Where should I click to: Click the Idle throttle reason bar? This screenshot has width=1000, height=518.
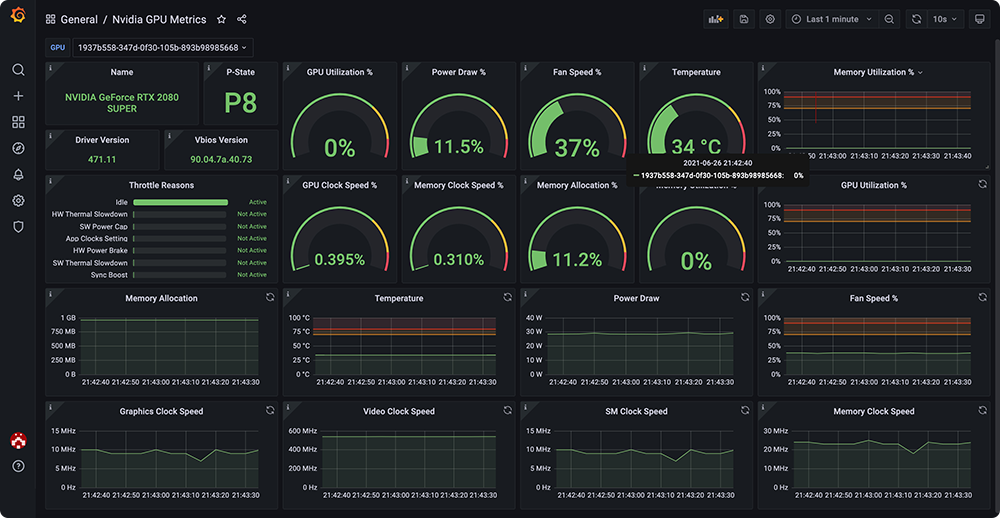point(180,202)
